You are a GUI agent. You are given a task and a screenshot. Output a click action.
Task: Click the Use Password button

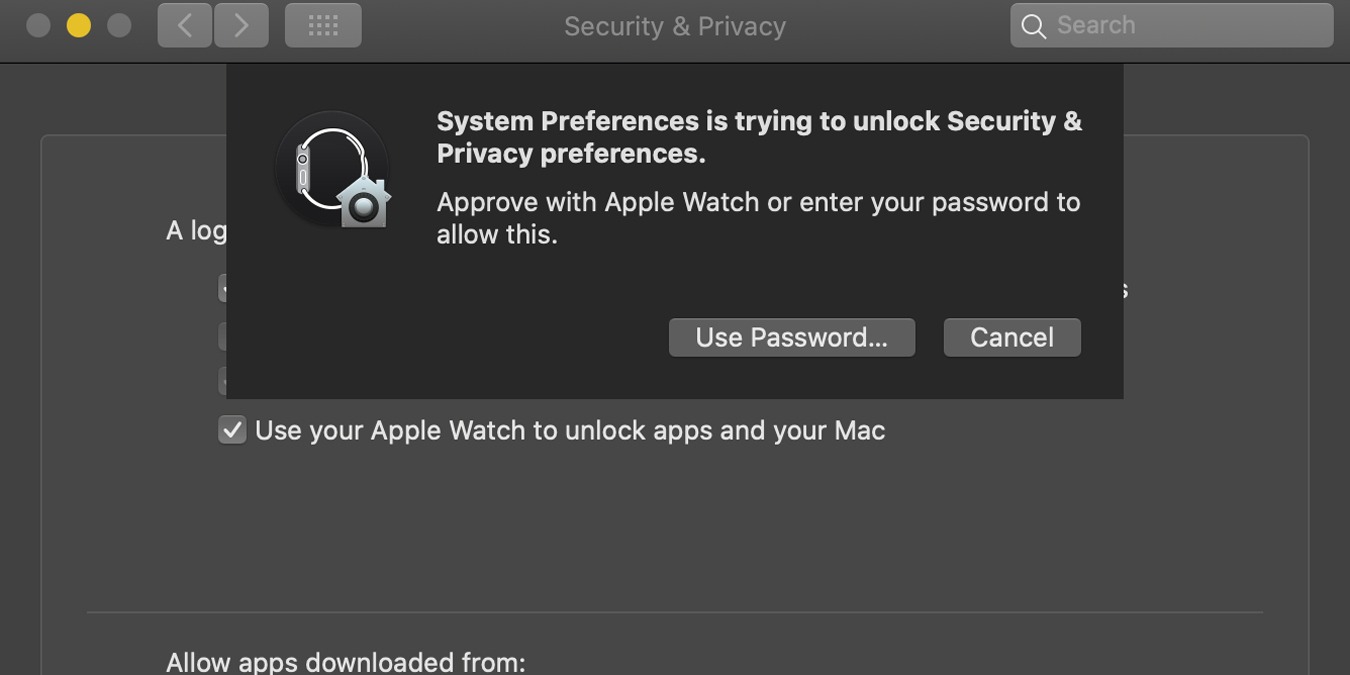[791, 337]
